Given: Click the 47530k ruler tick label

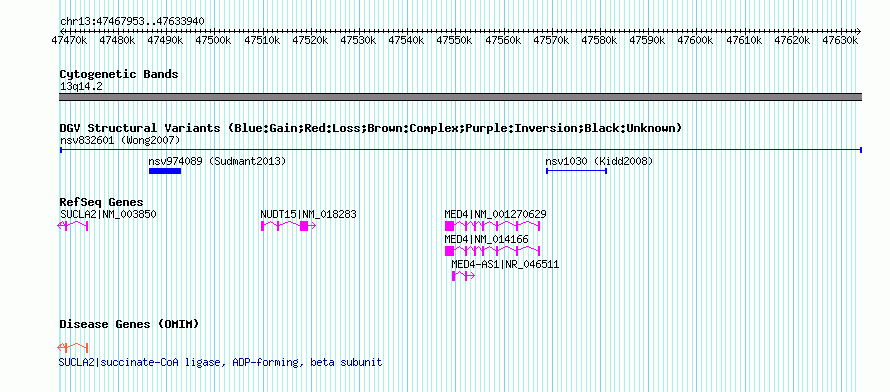Looking at the screenshot, I should click(358, 40).
